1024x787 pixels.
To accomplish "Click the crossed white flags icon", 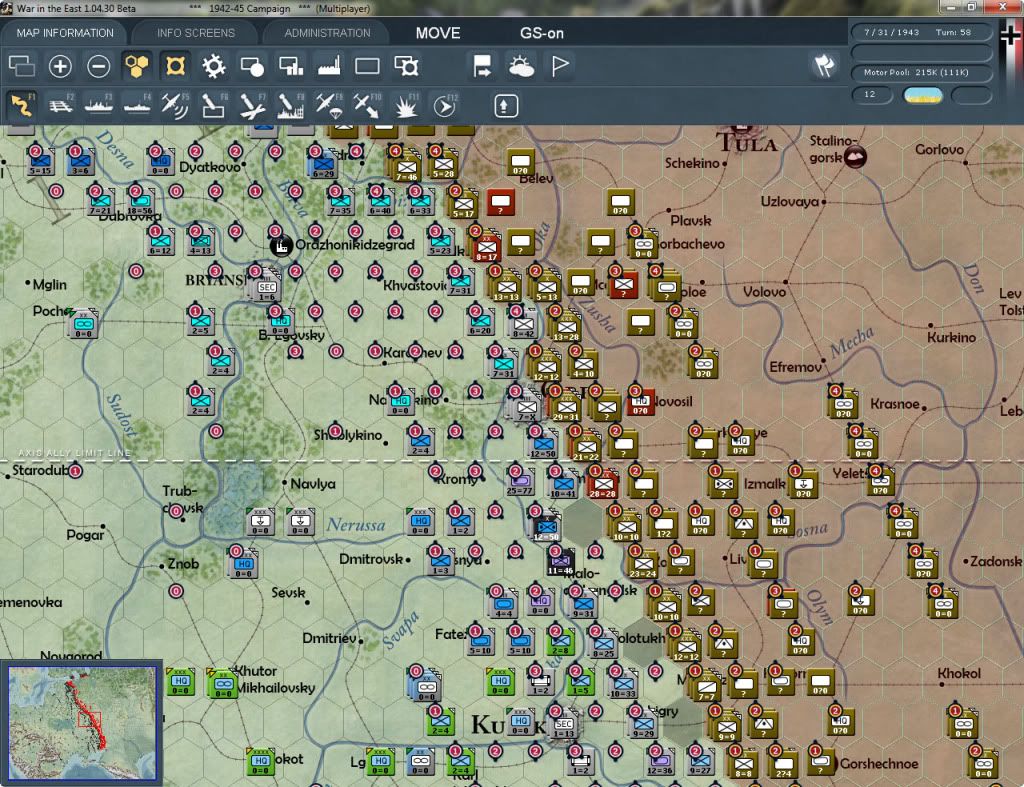I will (824, 65).
